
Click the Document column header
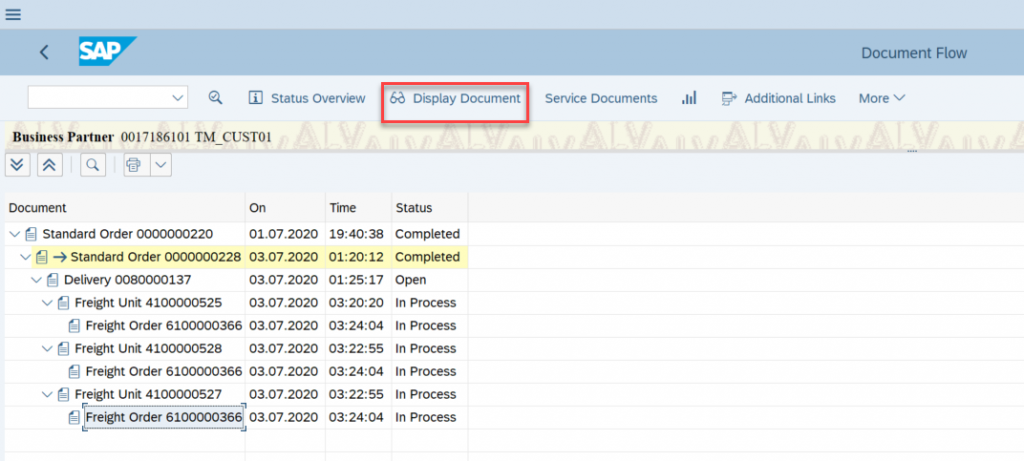125,208
